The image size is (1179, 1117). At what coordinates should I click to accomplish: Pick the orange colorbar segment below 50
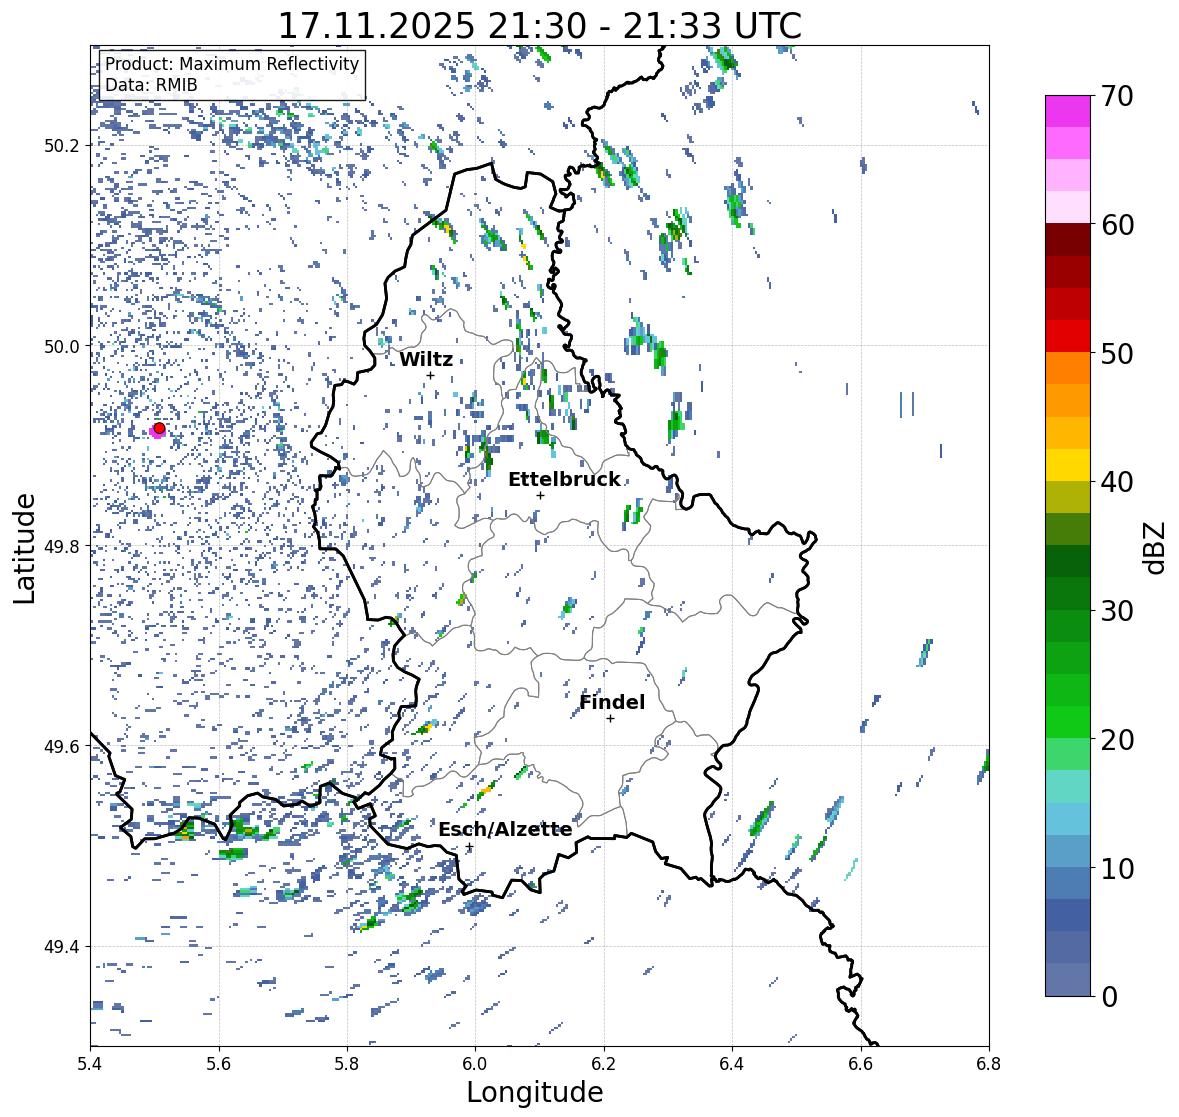tap(1068, 368)
